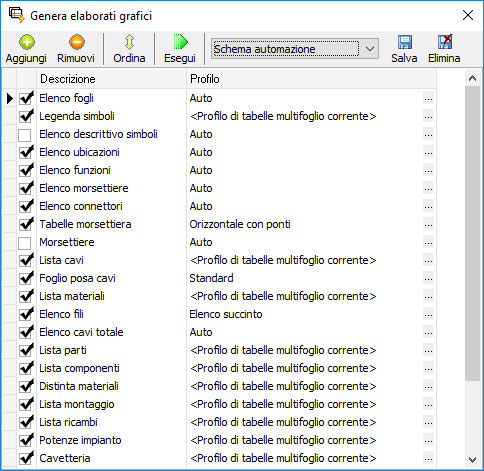Viewport: 484px width, 471px height.
Task: Uncheck the Lista cavi checkbox
Action: [25, 260]
